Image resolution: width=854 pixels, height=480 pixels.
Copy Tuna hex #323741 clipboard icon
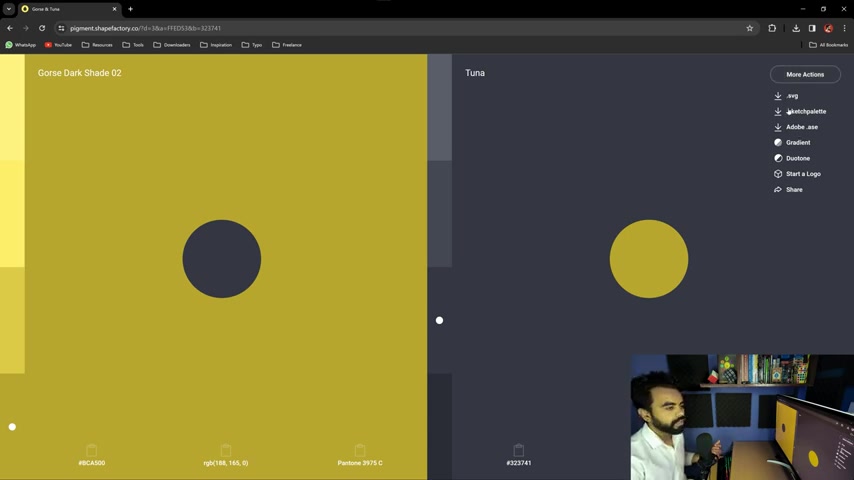518,451
